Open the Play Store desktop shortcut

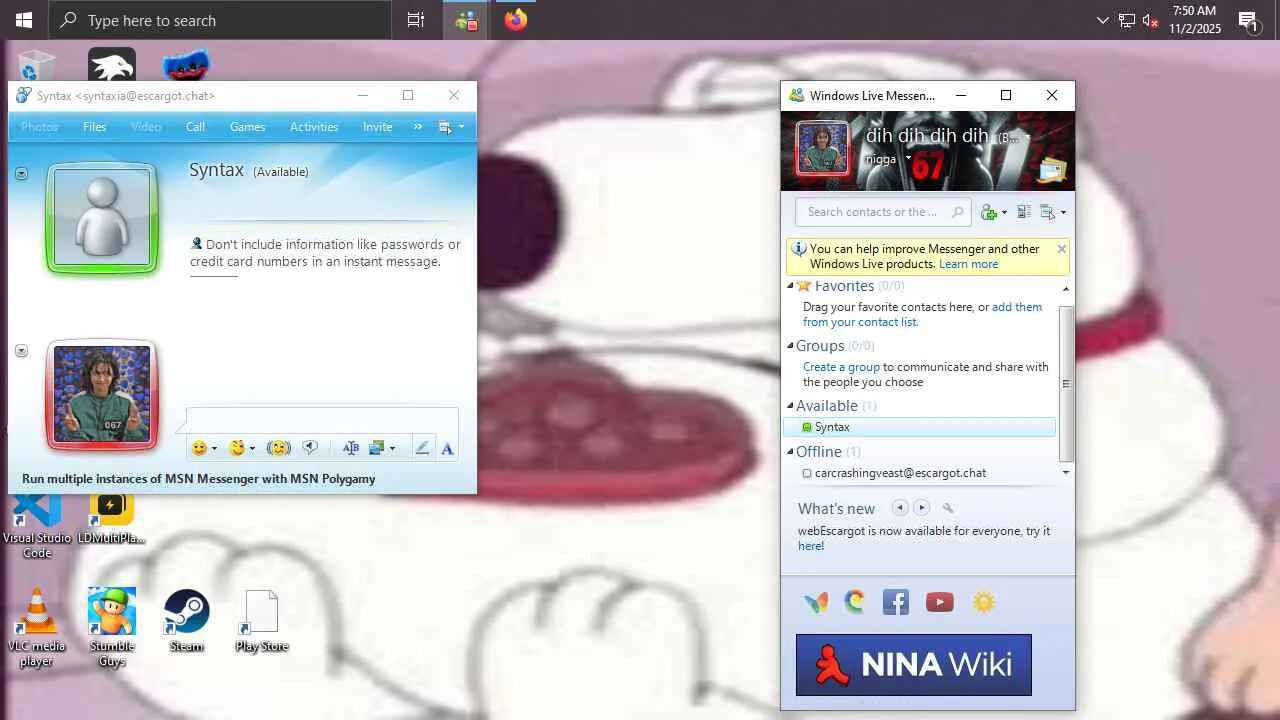[262, 620]
